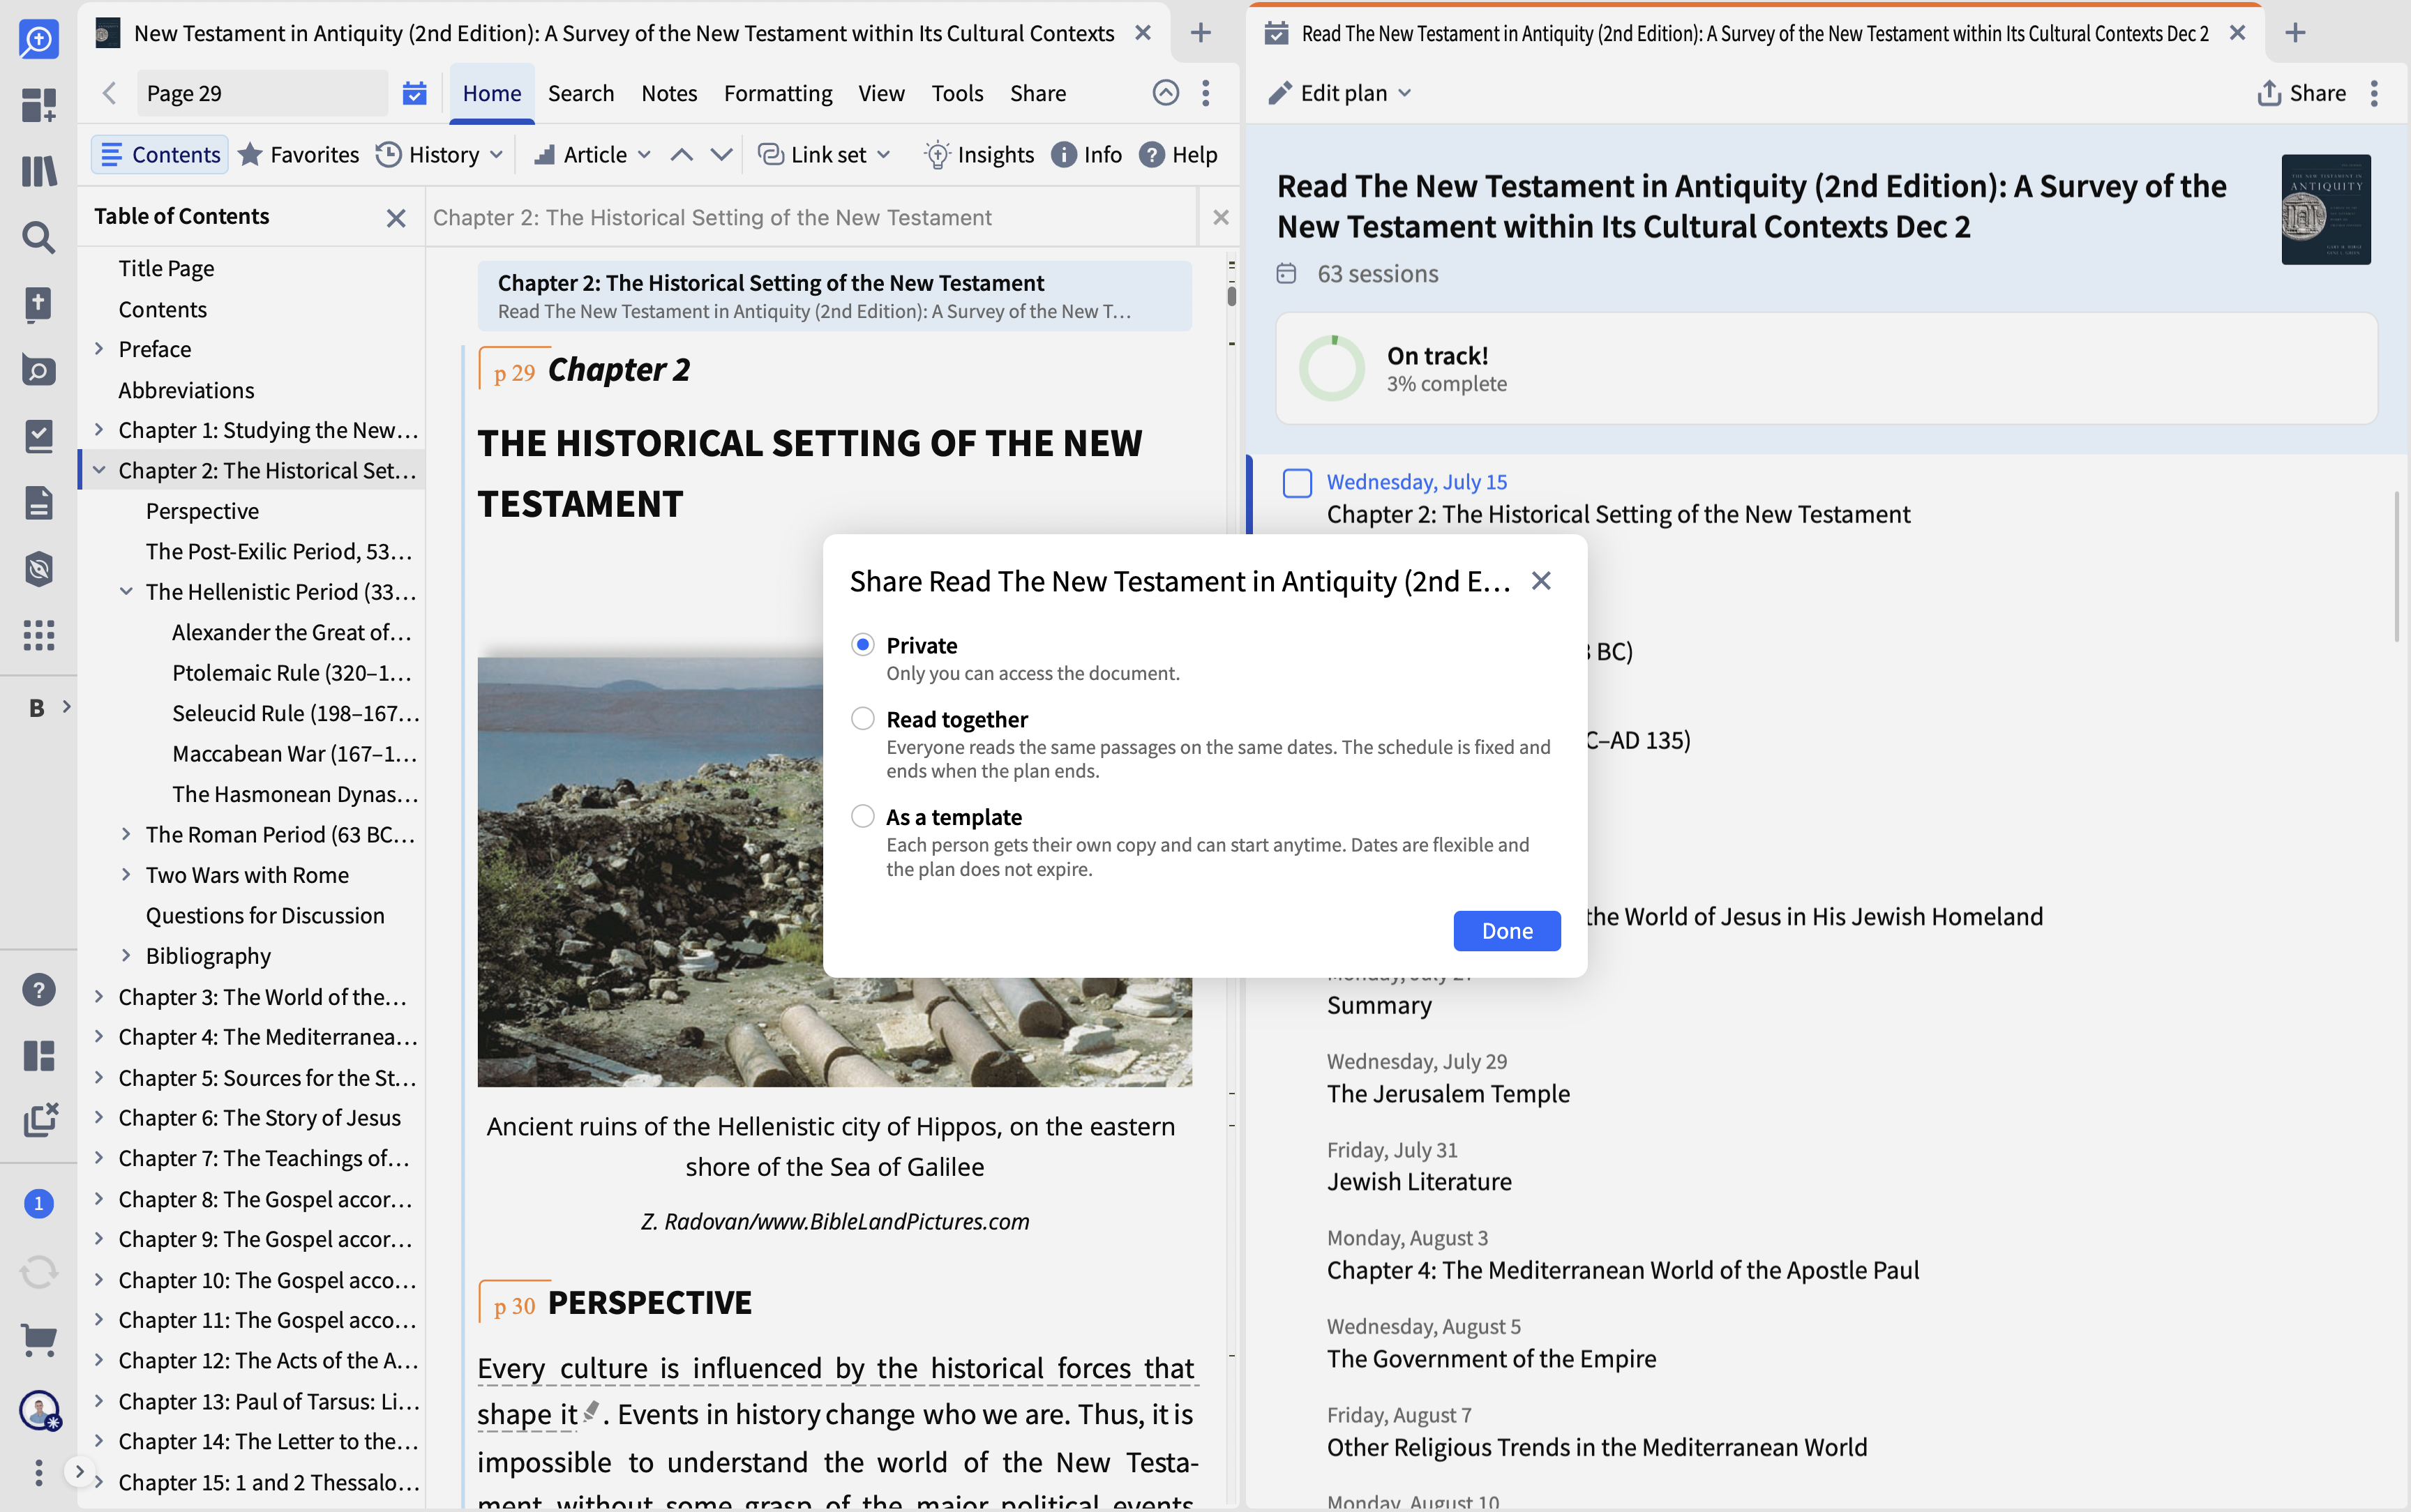
Task: Open the Dashboard icon in sidebar
Action: pos(38,105)
